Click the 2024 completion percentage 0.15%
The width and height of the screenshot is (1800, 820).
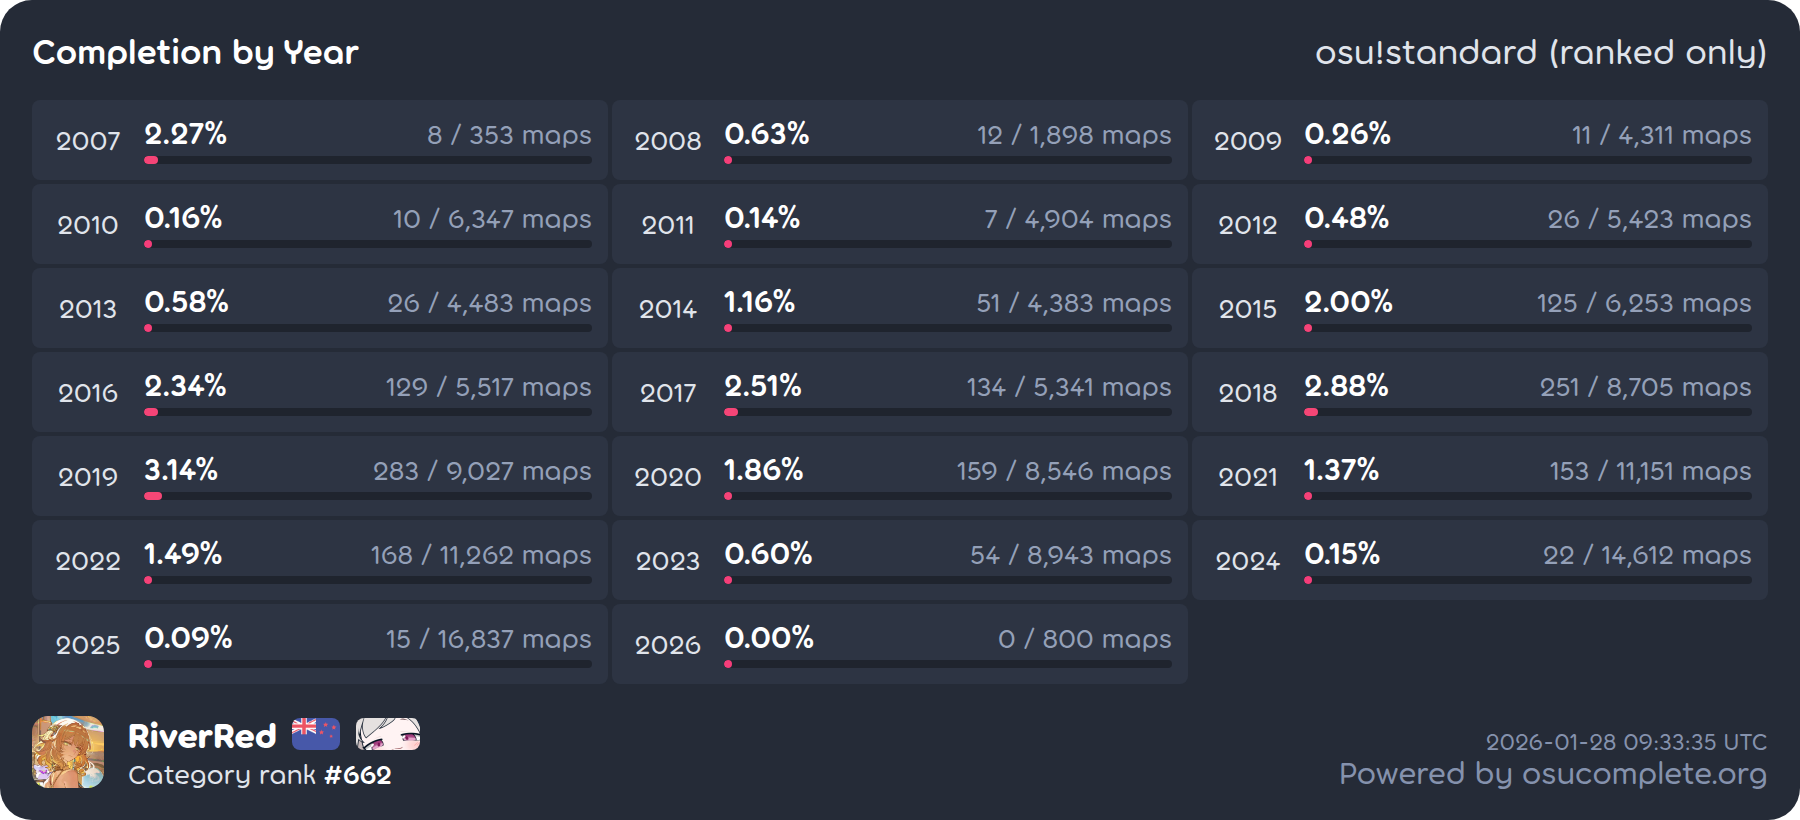pos(1342,554)
